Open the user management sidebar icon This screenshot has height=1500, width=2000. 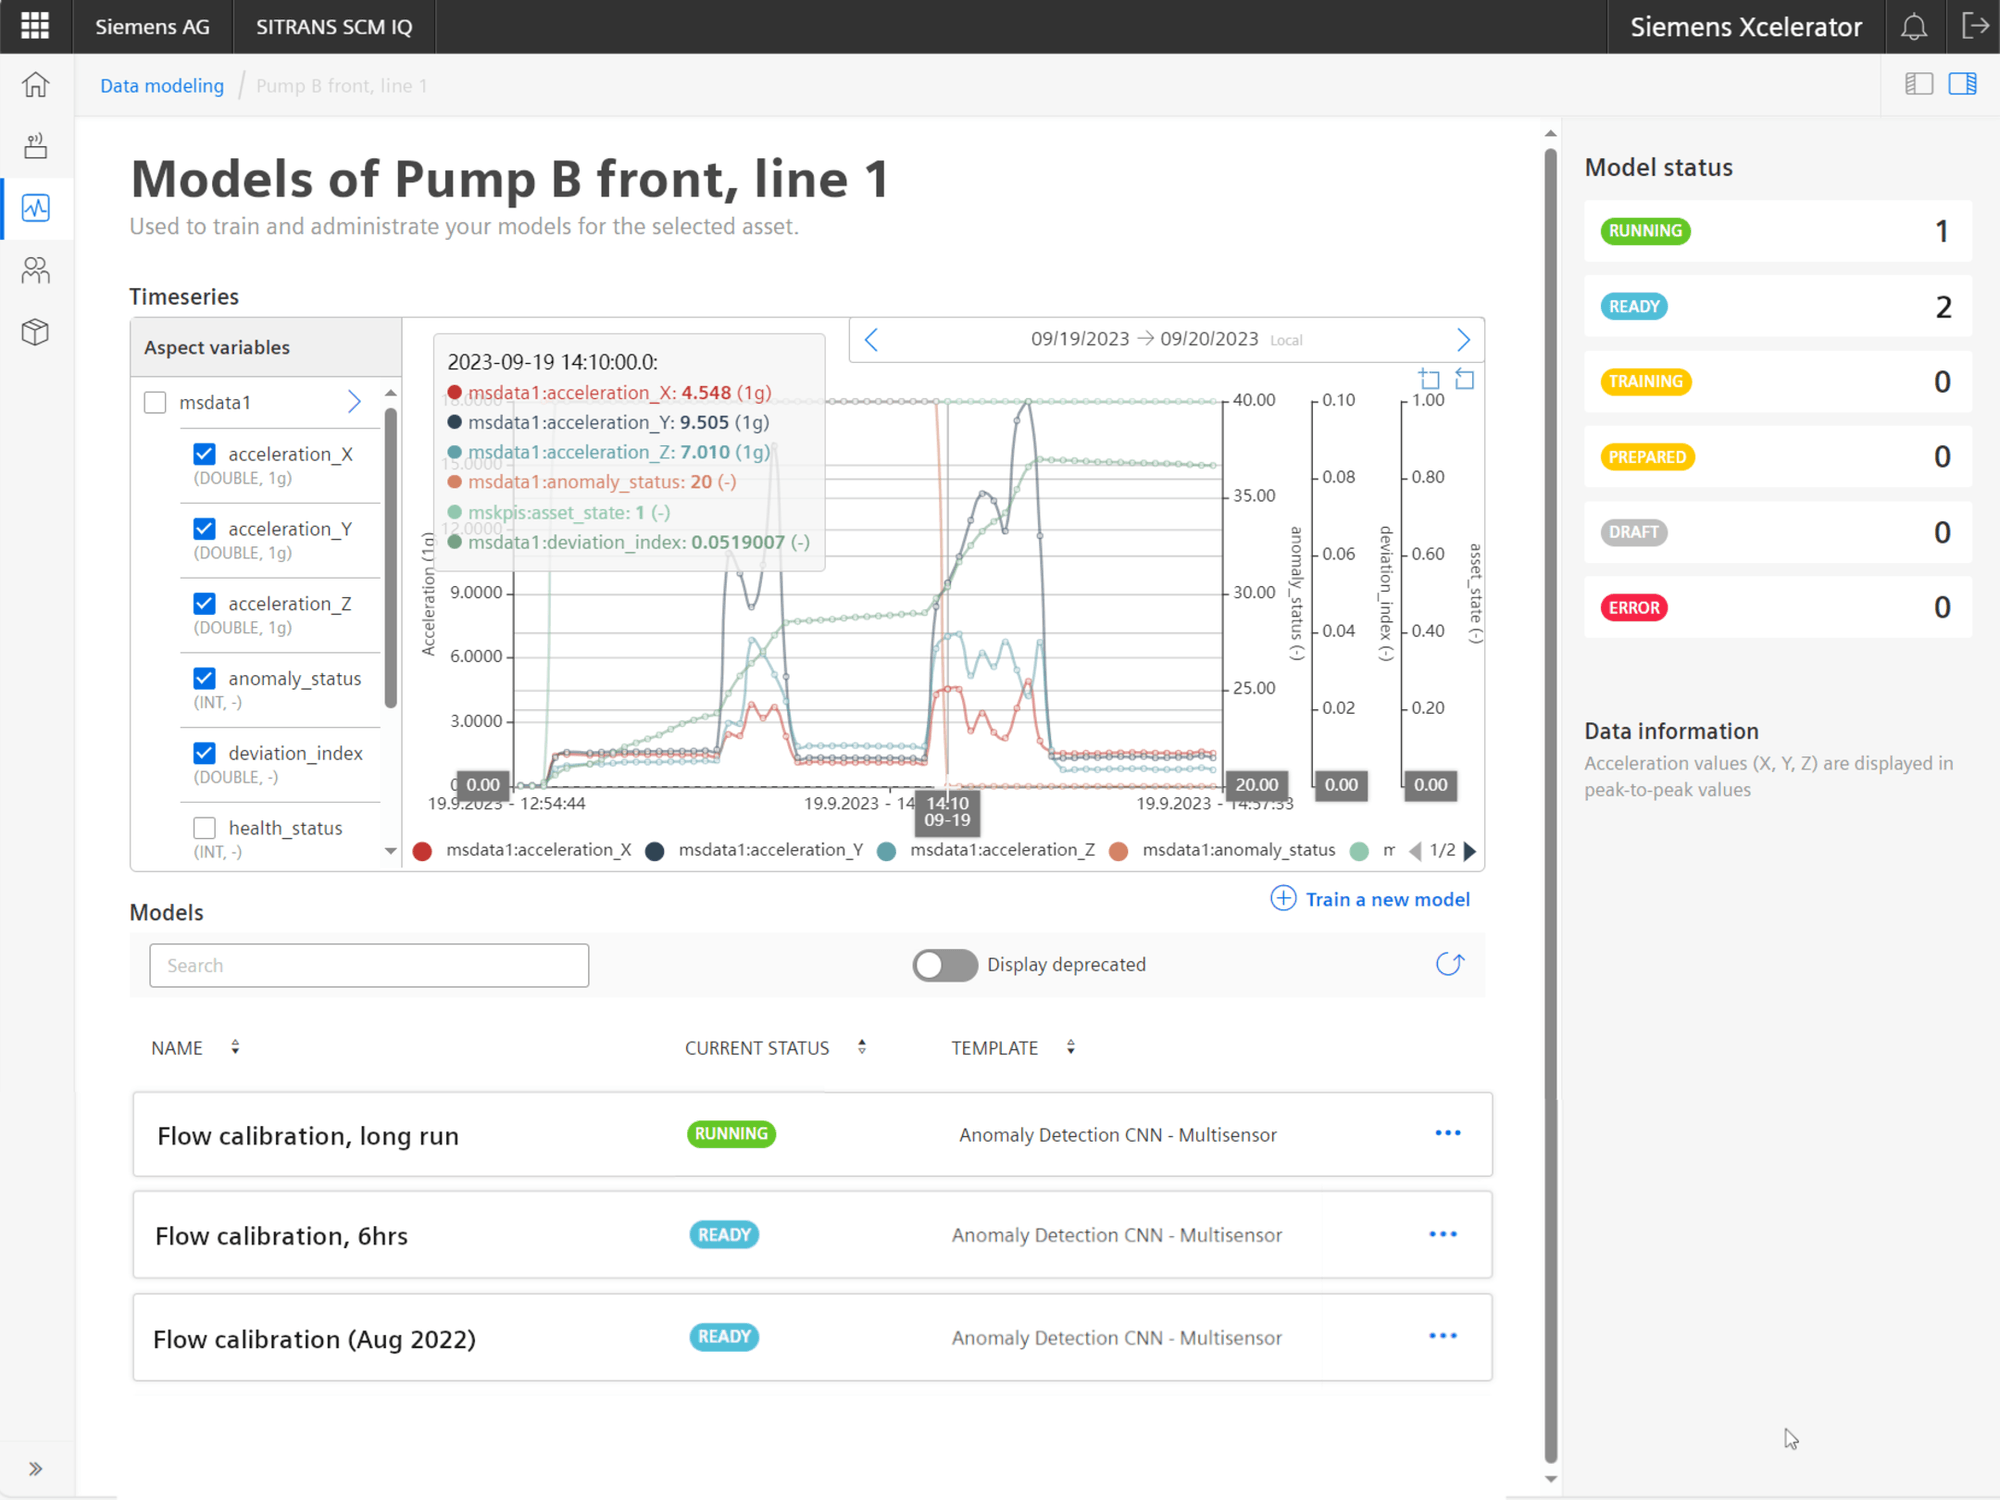36,270
